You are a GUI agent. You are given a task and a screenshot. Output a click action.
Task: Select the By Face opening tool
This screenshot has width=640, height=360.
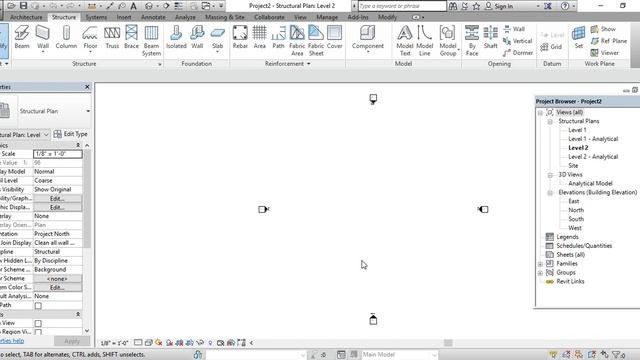(472, 40)
